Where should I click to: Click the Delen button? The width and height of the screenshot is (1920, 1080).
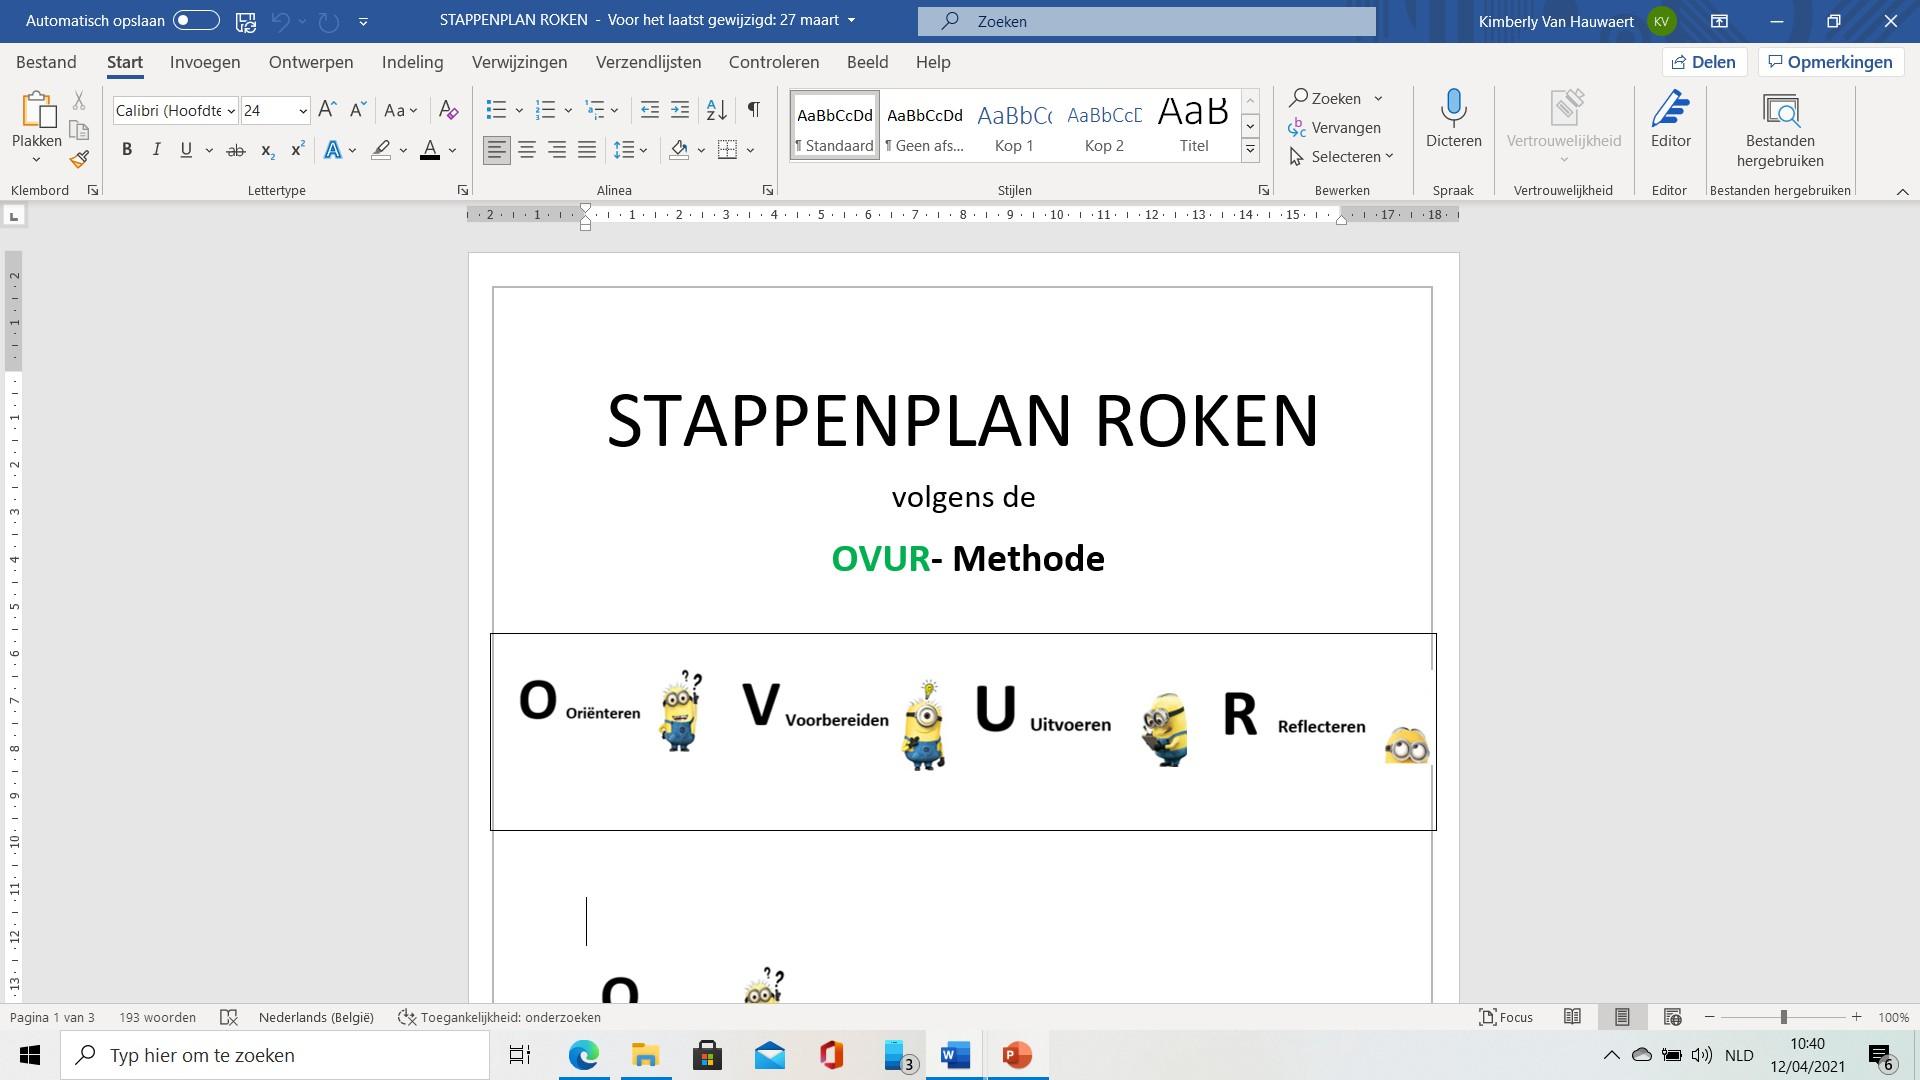pos(1703,62)
